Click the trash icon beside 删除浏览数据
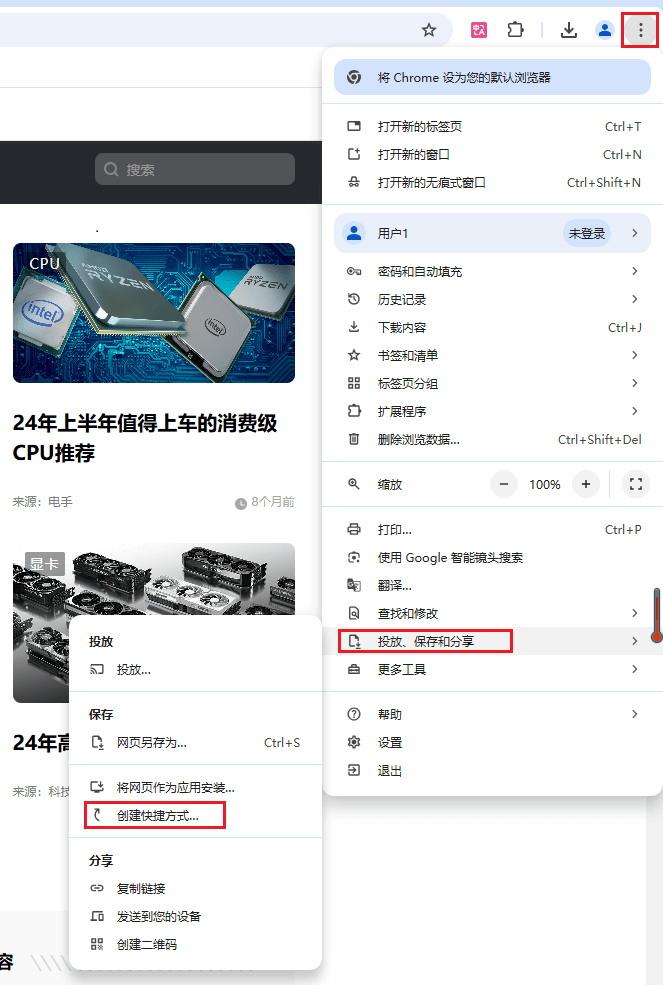Screen dimensions: 663x985 coord(354,439)
